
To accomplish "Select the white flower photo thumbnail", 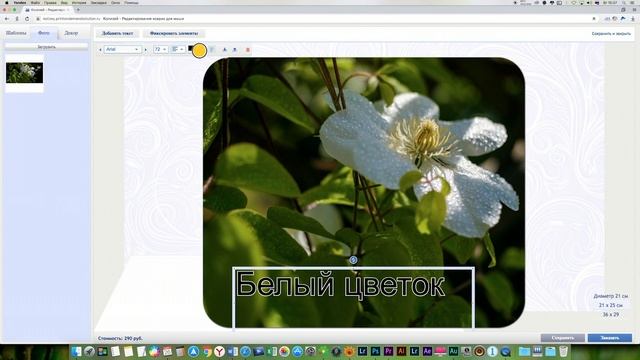I will [24, 73].
